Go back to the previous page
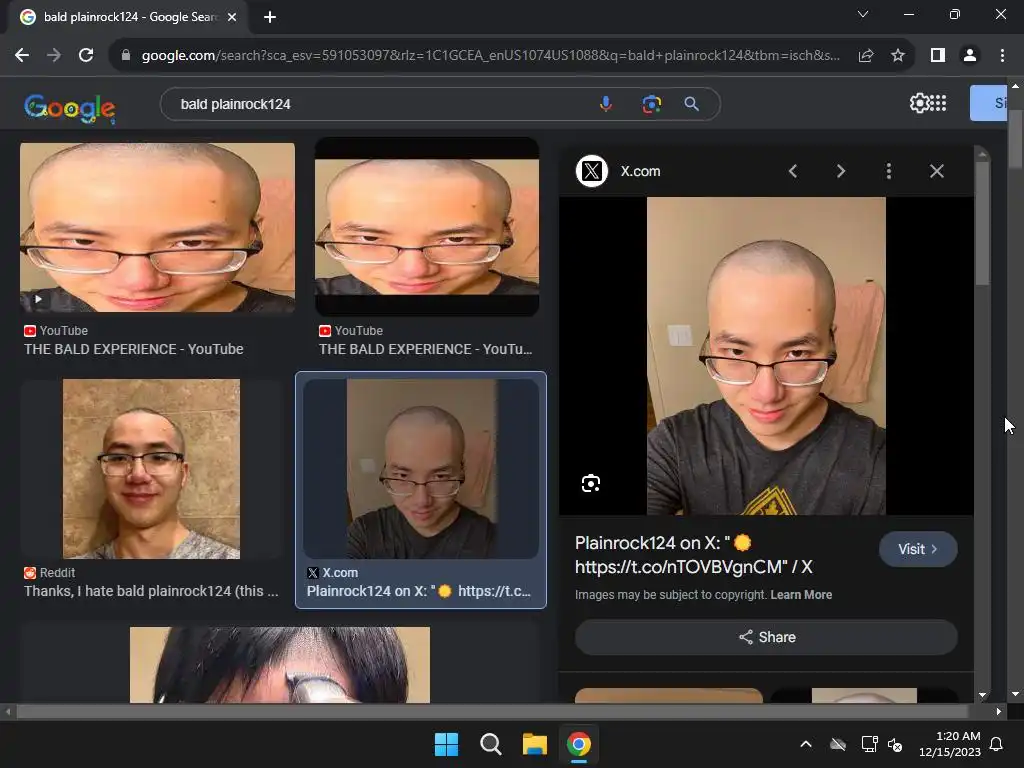The image size is (1024, 768). pos(22,56)
